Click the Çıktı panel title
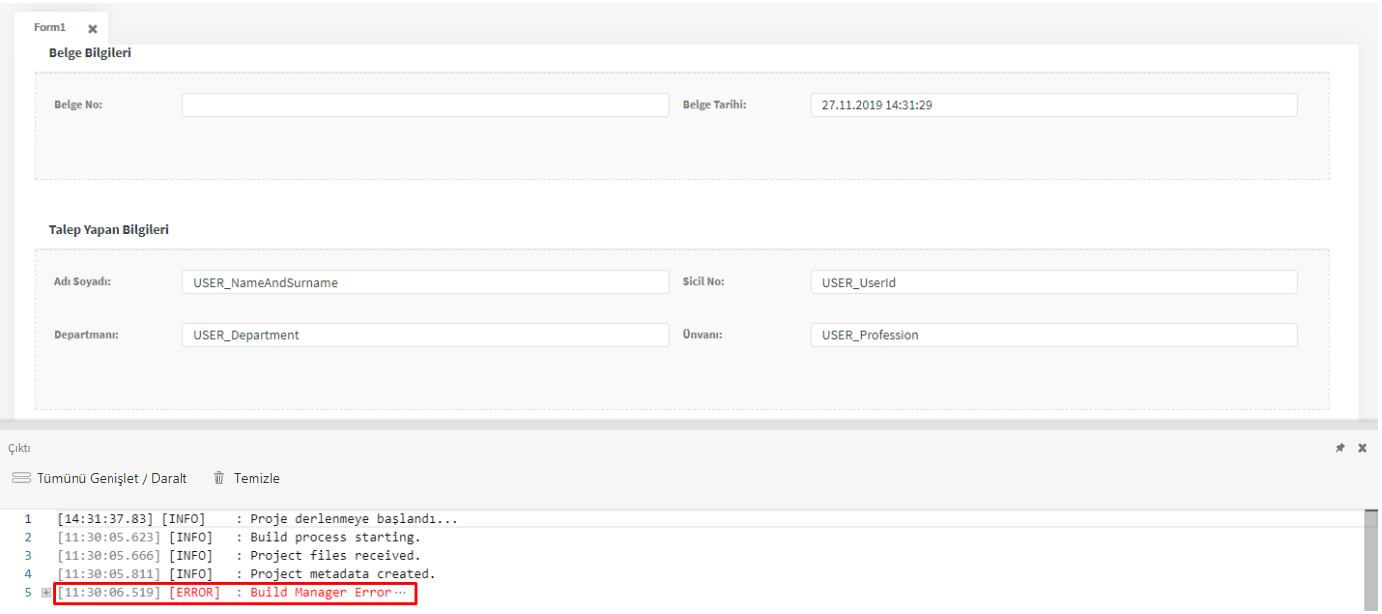This screenshot has width=1382, height=614. (19, 448)
